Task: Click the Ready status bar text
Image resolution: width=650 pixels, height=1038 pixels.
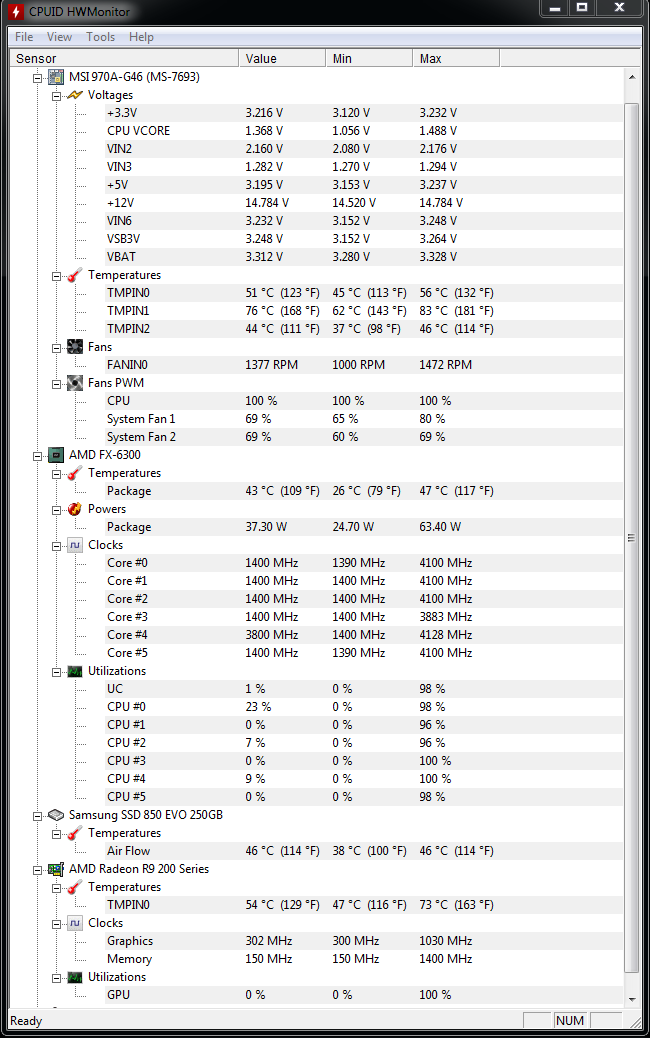Action: 26,1021
